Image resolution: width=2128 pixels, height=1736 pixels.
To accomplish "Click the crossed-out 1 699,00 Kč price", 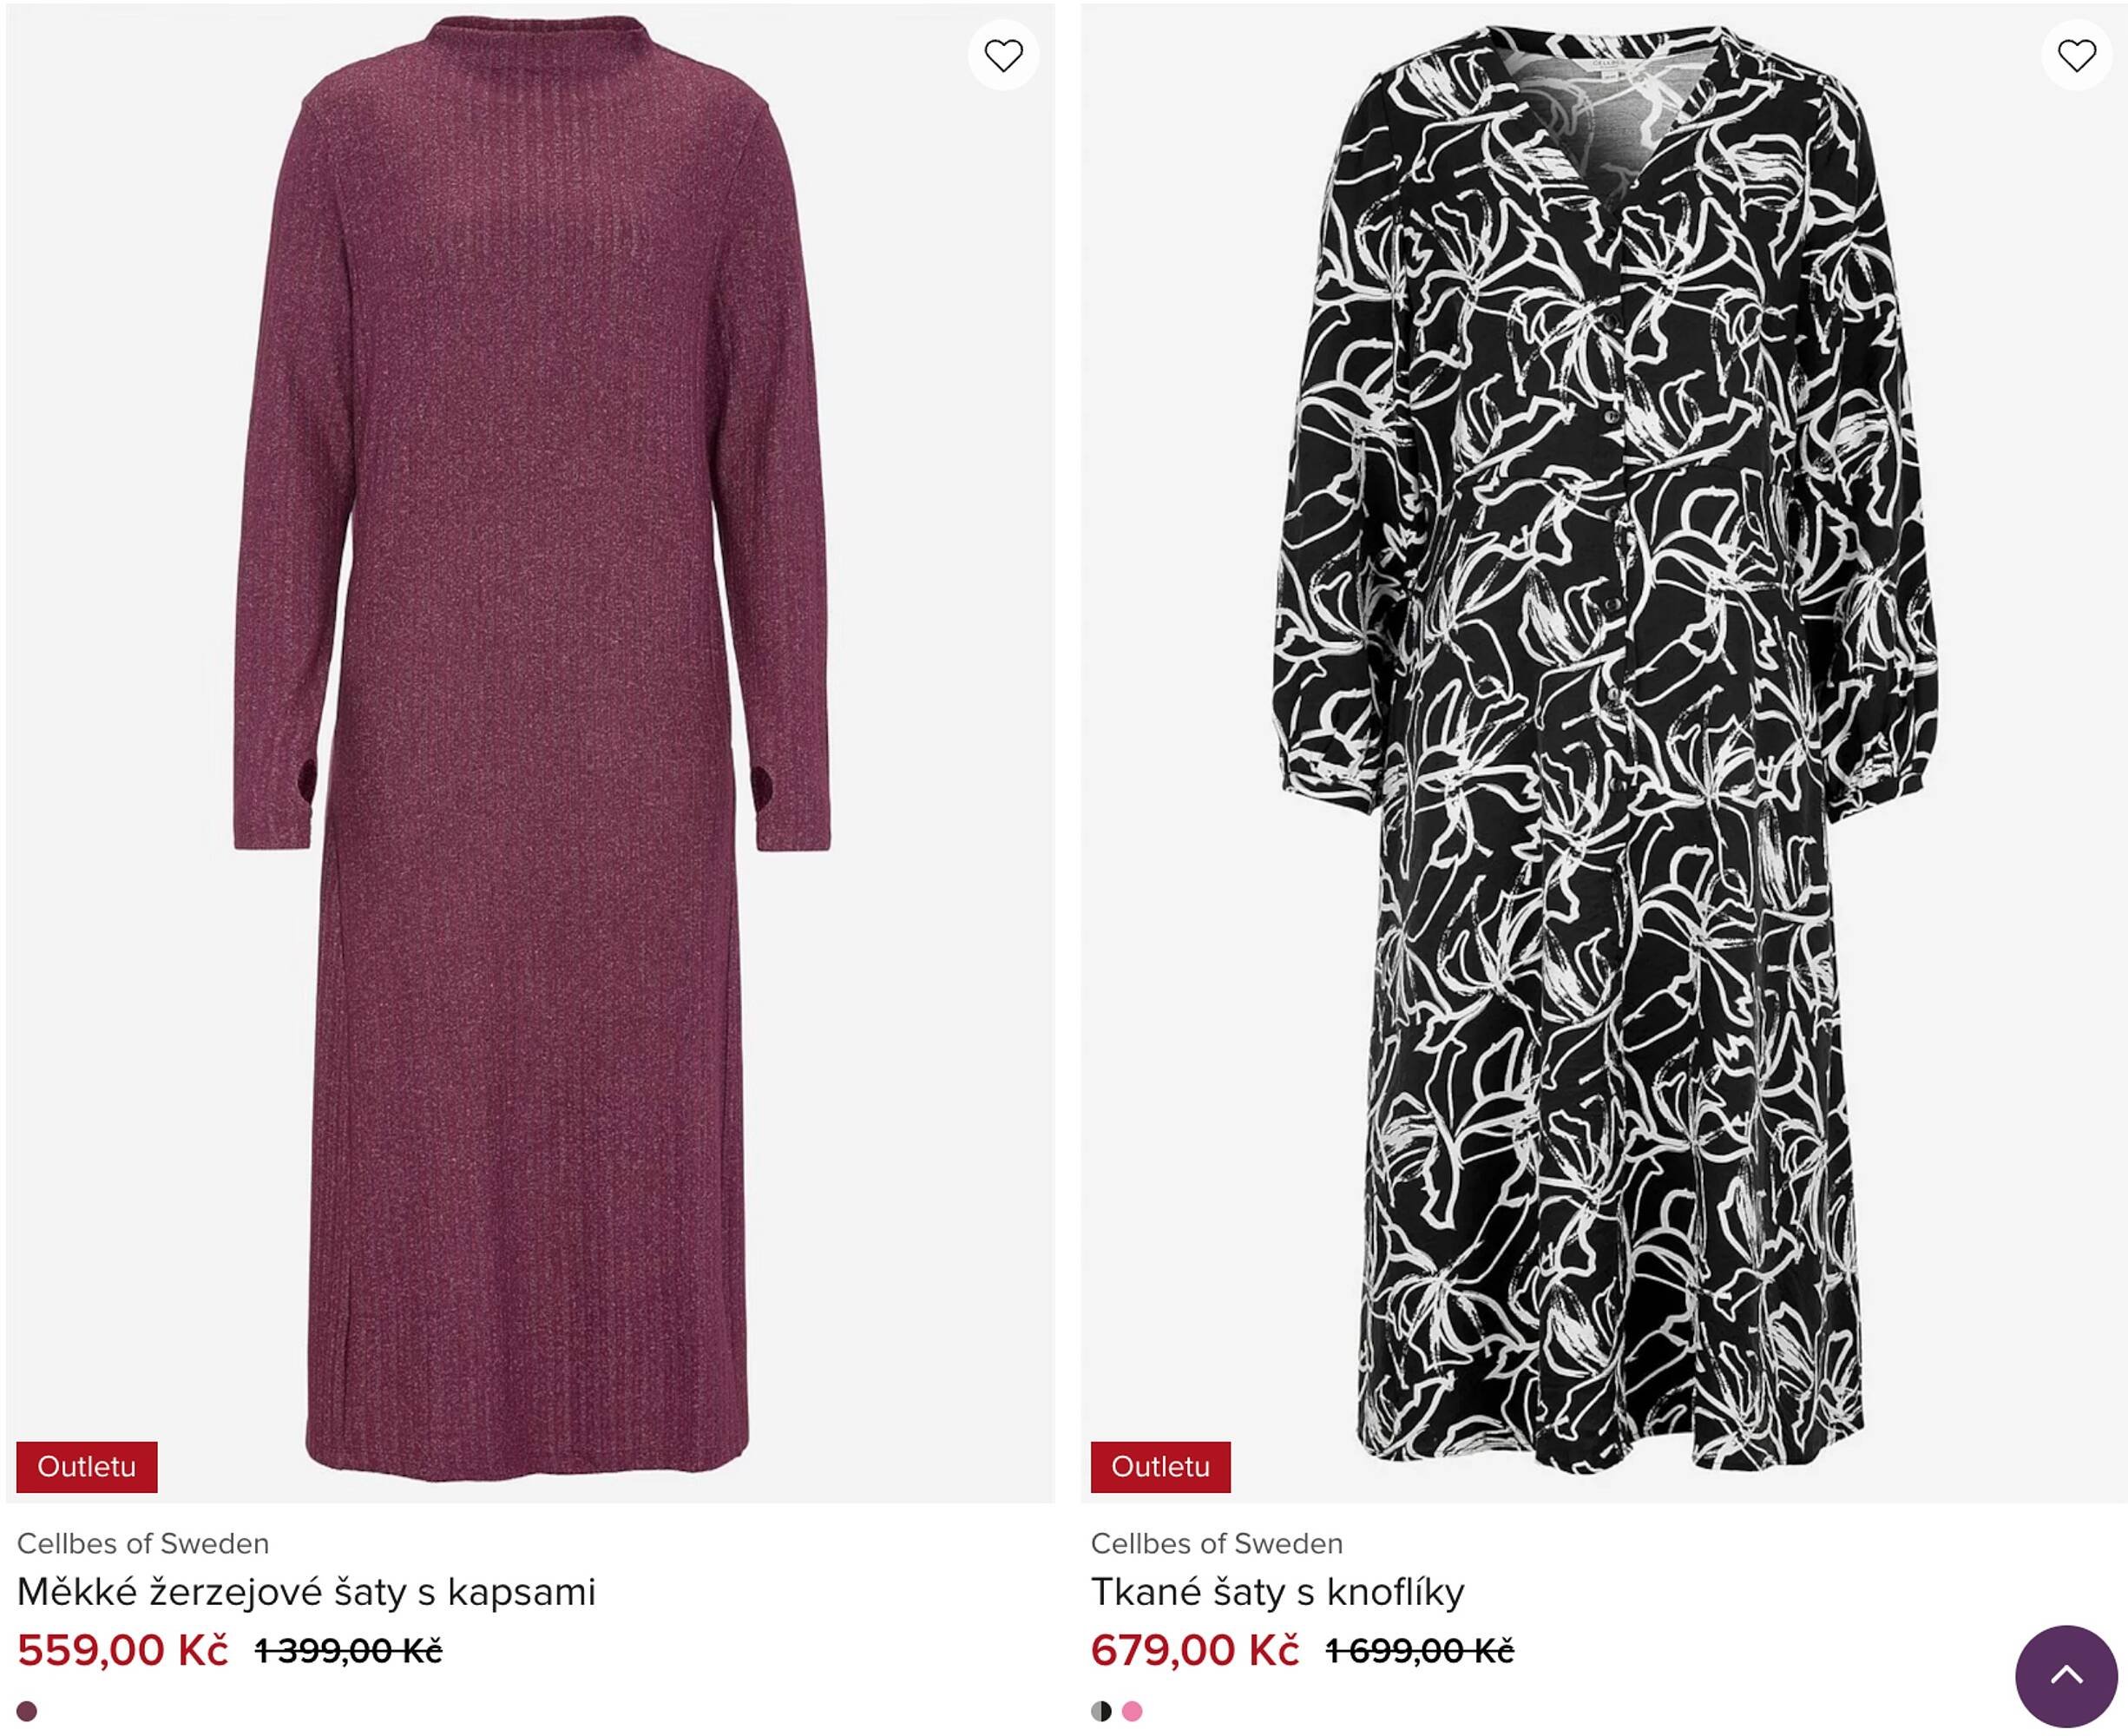I will tap(1419, 1651).
